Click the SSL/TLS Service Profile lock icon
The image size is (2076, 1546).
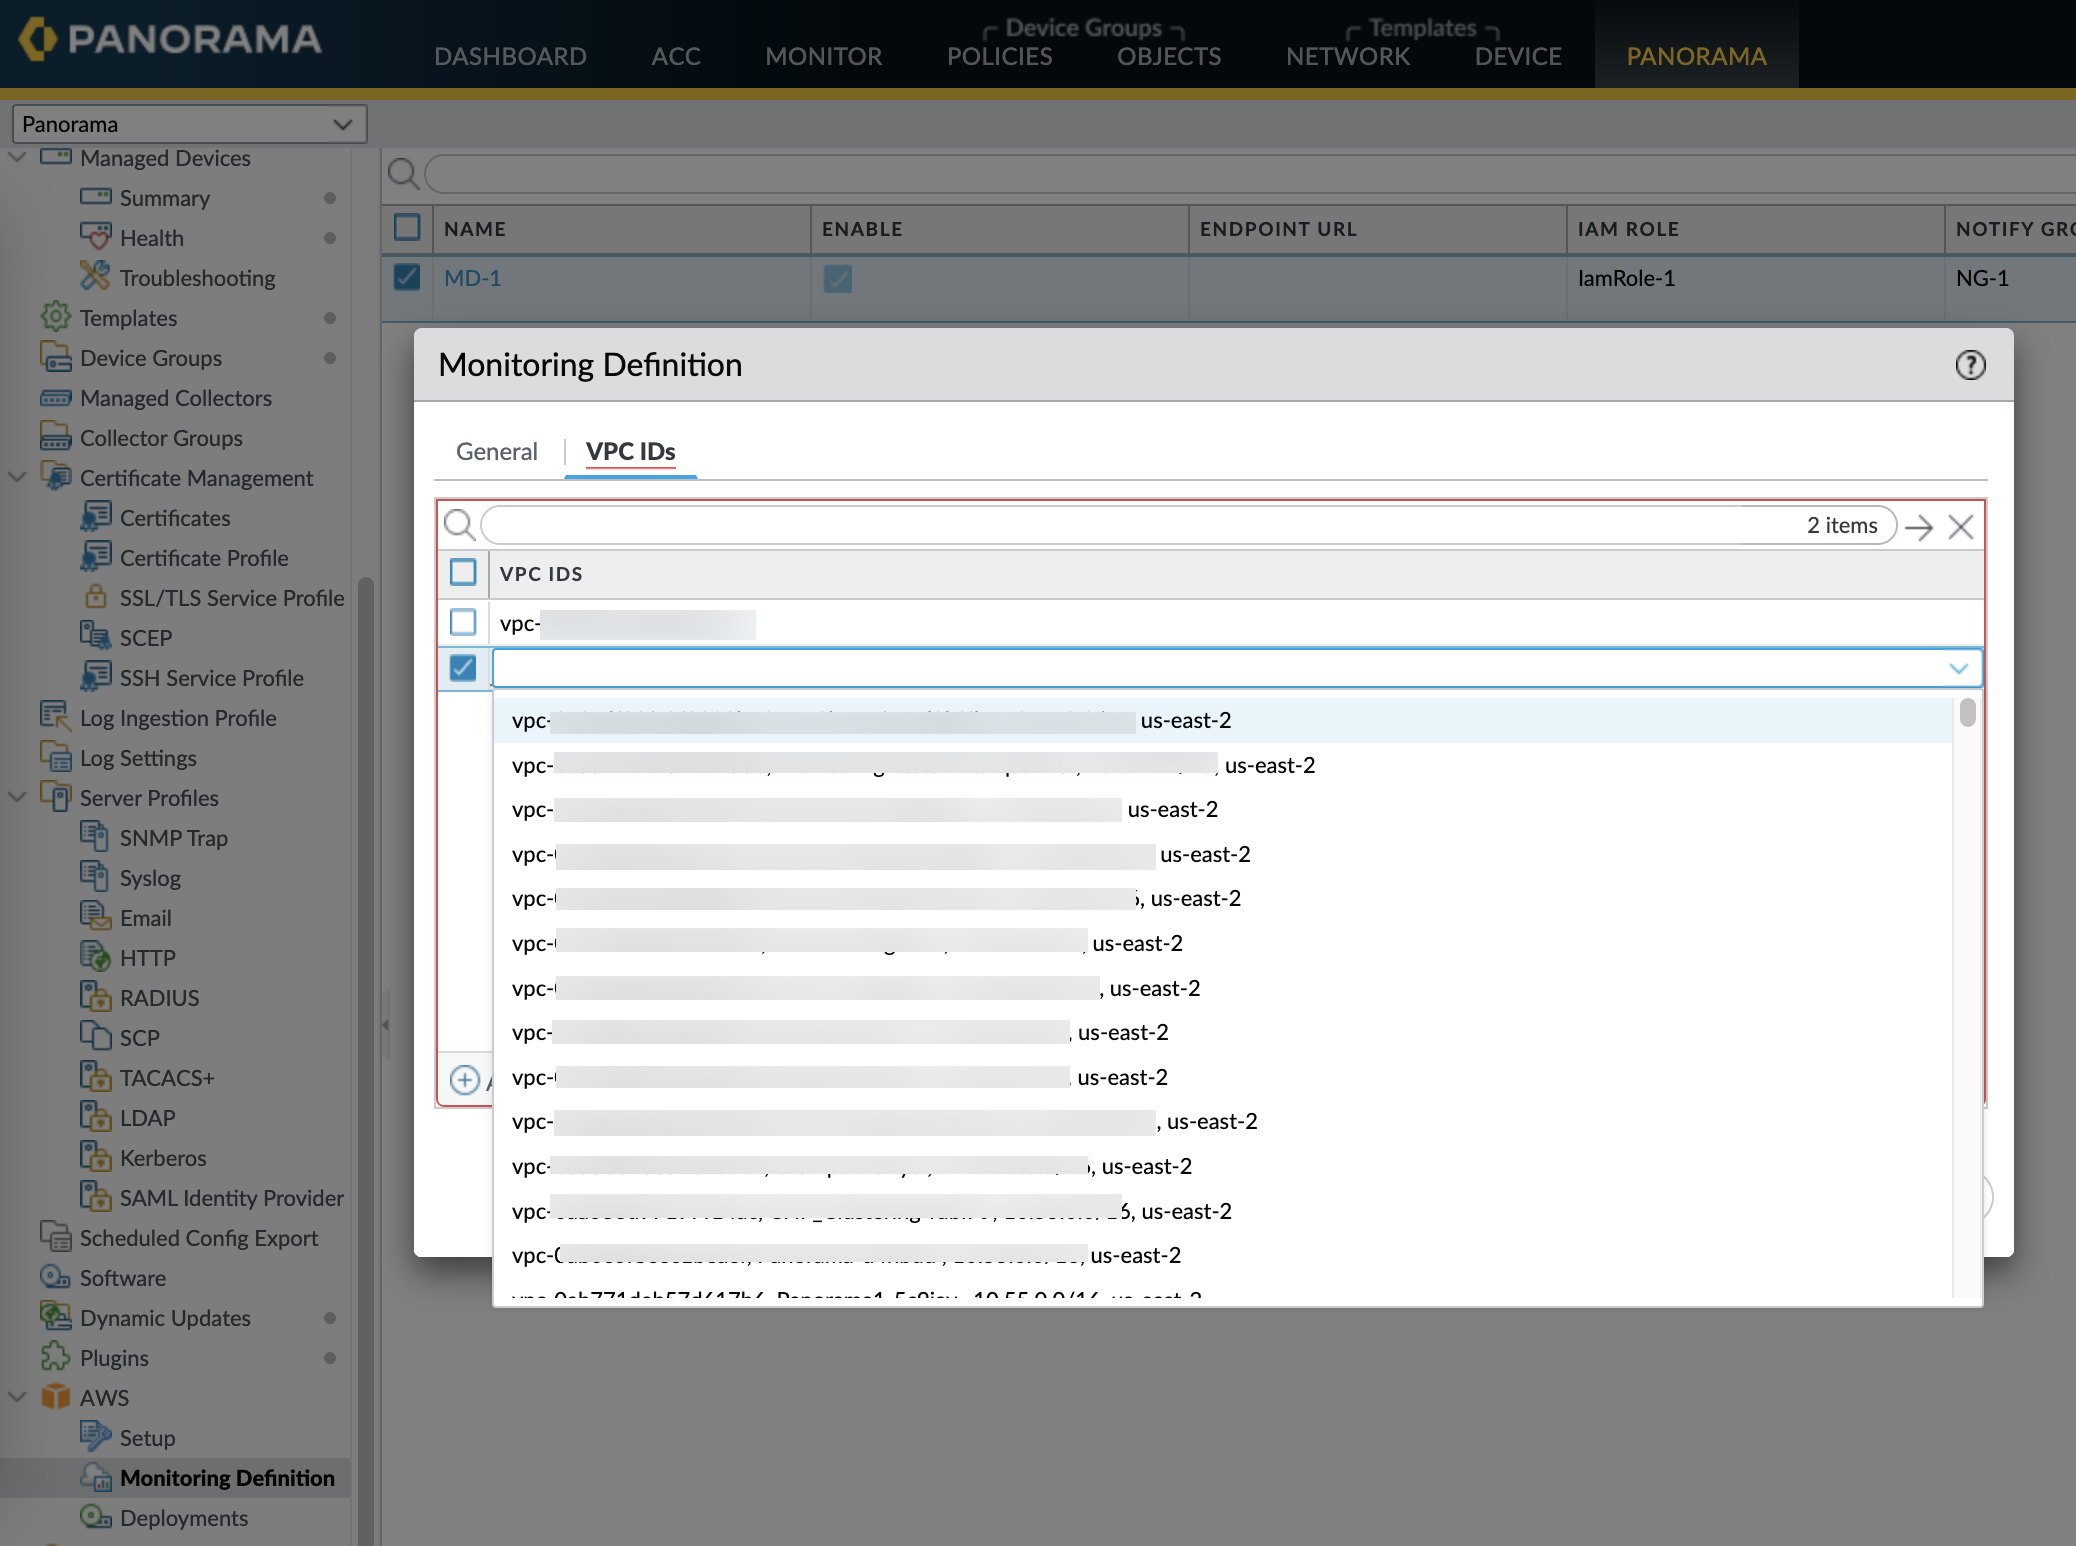click(95, 597)
